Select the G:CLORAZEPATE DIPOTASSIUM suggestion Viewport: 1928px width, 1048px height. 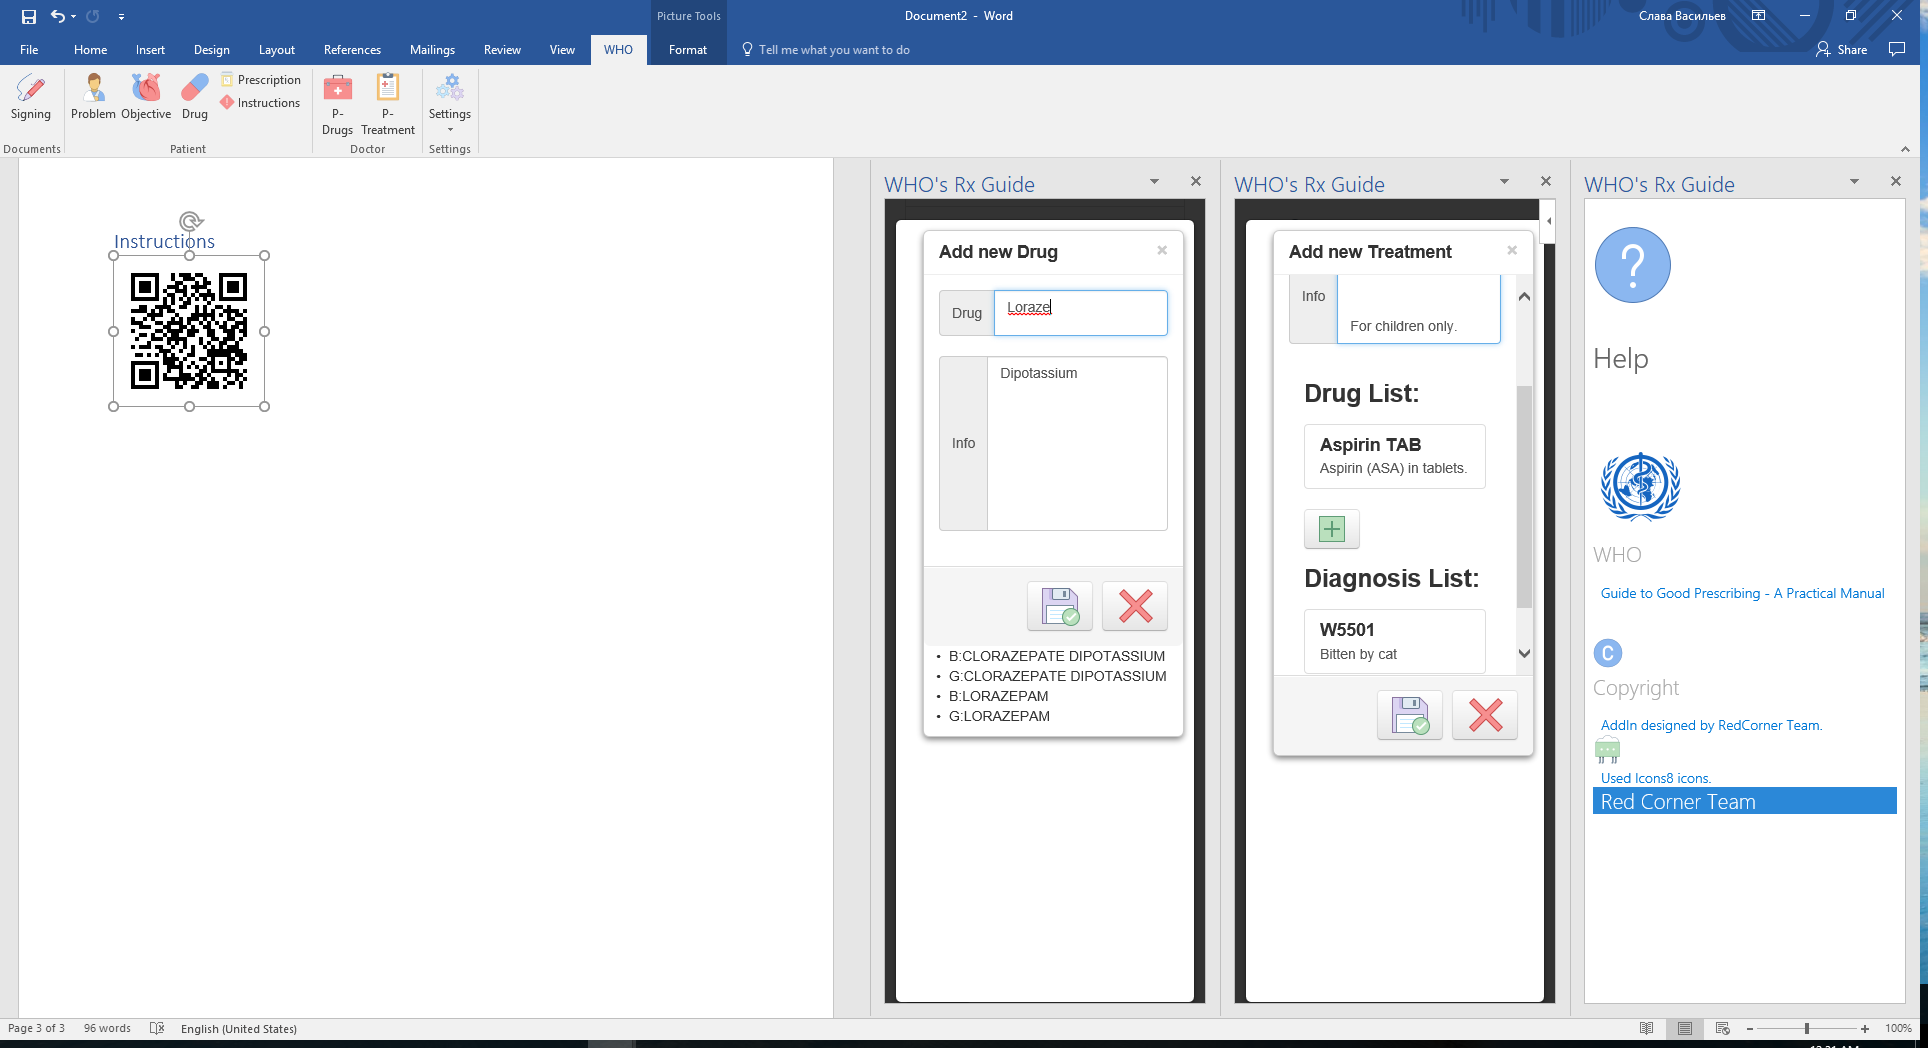click(1057, 676)
